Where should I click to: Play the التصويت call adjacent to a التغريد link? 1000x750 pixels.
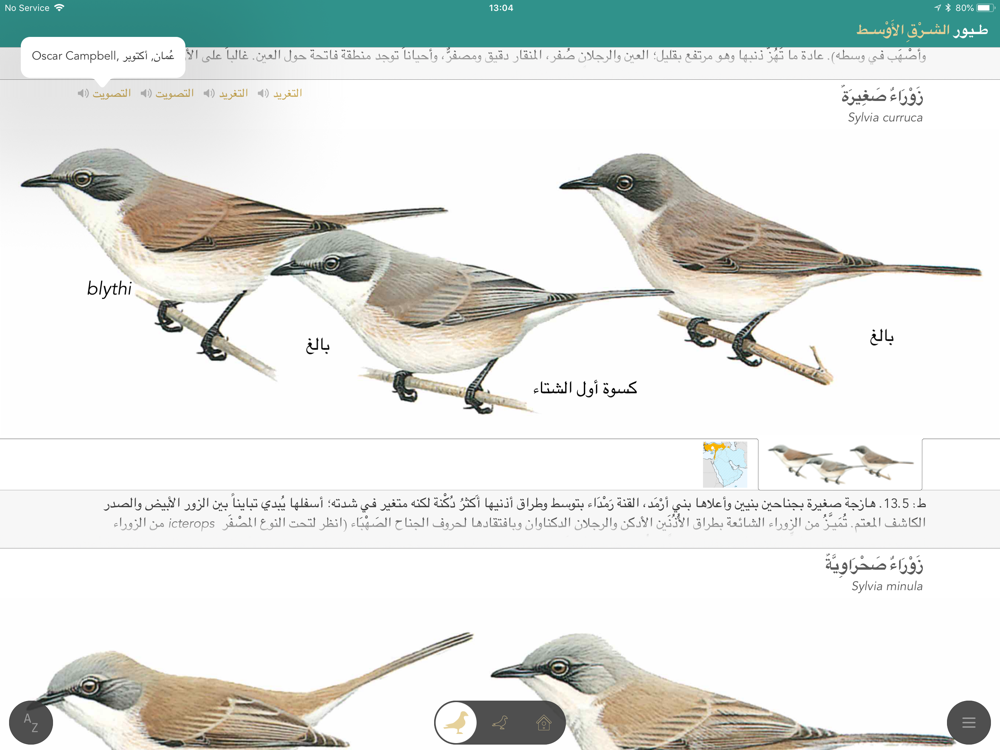click(x=167, y=93)
